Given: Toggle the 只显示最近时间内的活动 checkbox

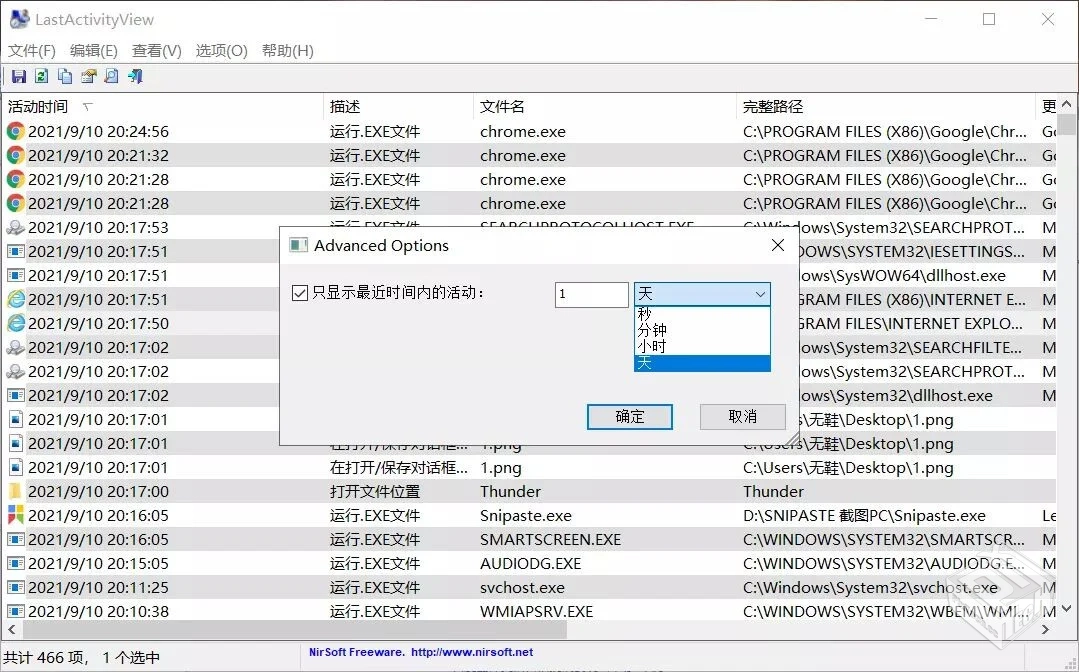Looking at the screenshot, I should pyautogui.click(x=299, y=293).
